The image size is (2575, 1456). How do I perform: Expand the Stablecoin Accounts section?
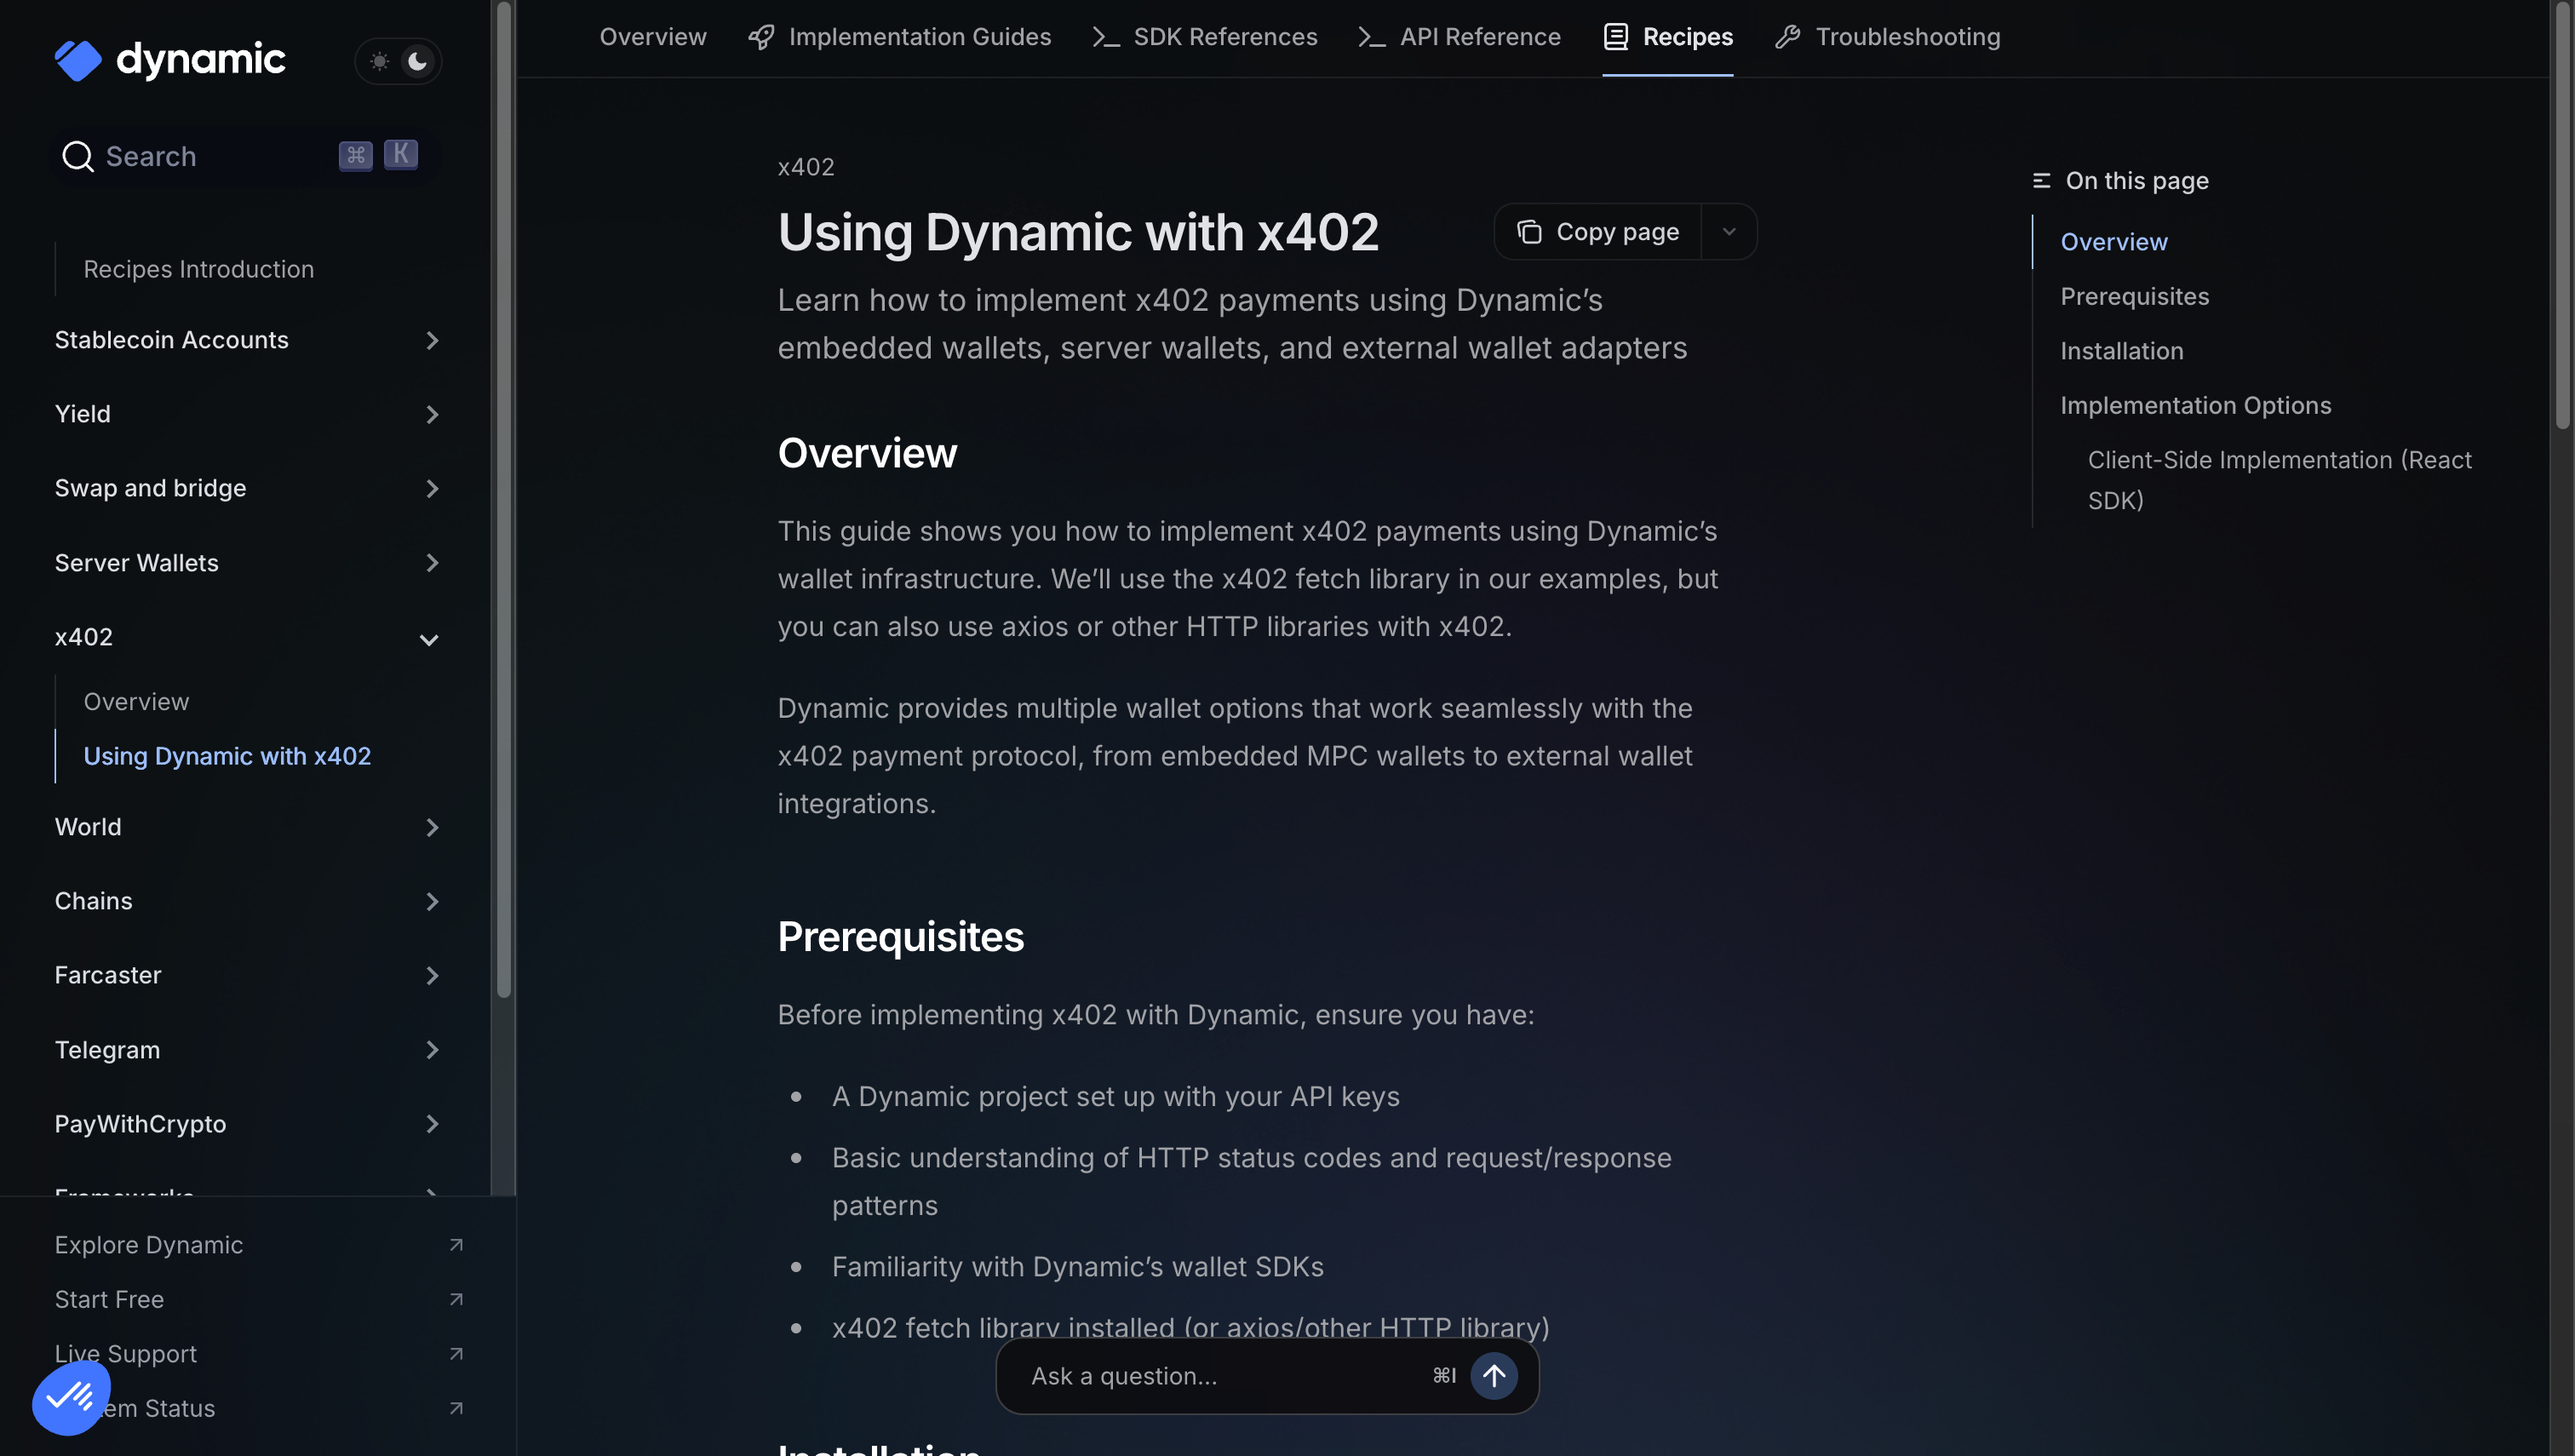[432, 341]
